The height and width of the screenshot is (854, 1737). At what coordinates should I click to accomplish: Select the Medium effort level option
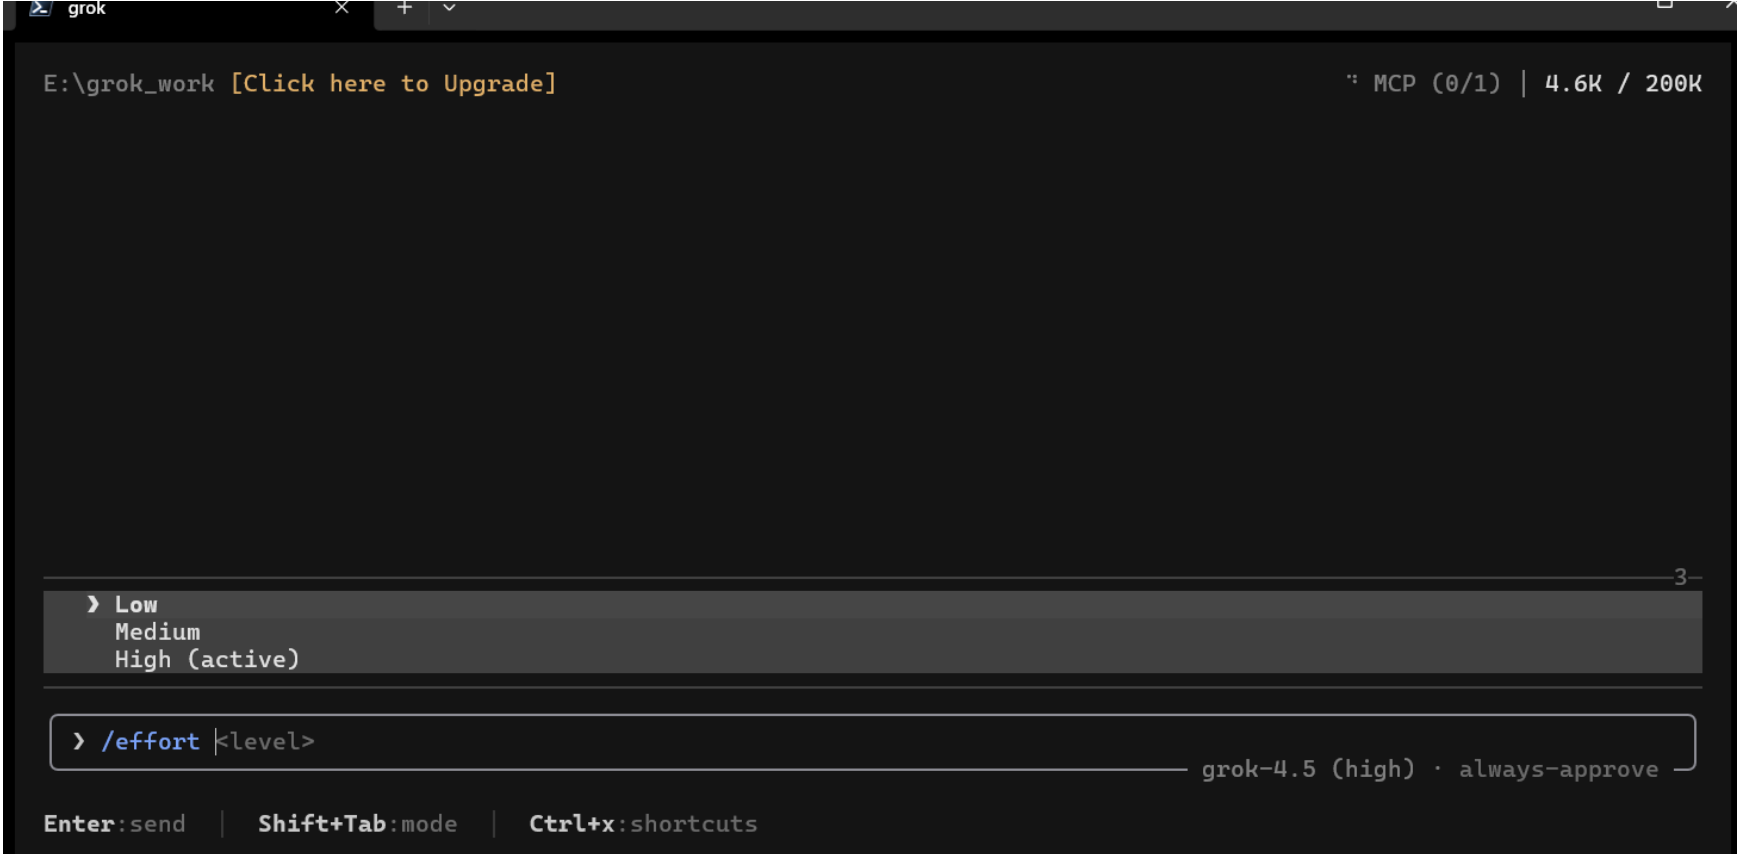(x=872, y=632)
